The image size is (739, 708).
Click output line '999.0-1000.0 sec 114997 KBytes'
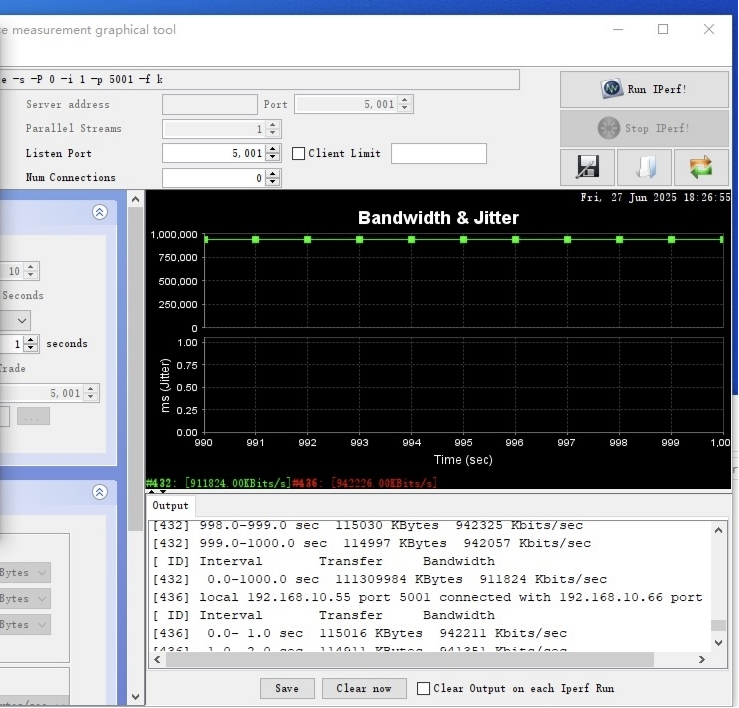(372, 543)
